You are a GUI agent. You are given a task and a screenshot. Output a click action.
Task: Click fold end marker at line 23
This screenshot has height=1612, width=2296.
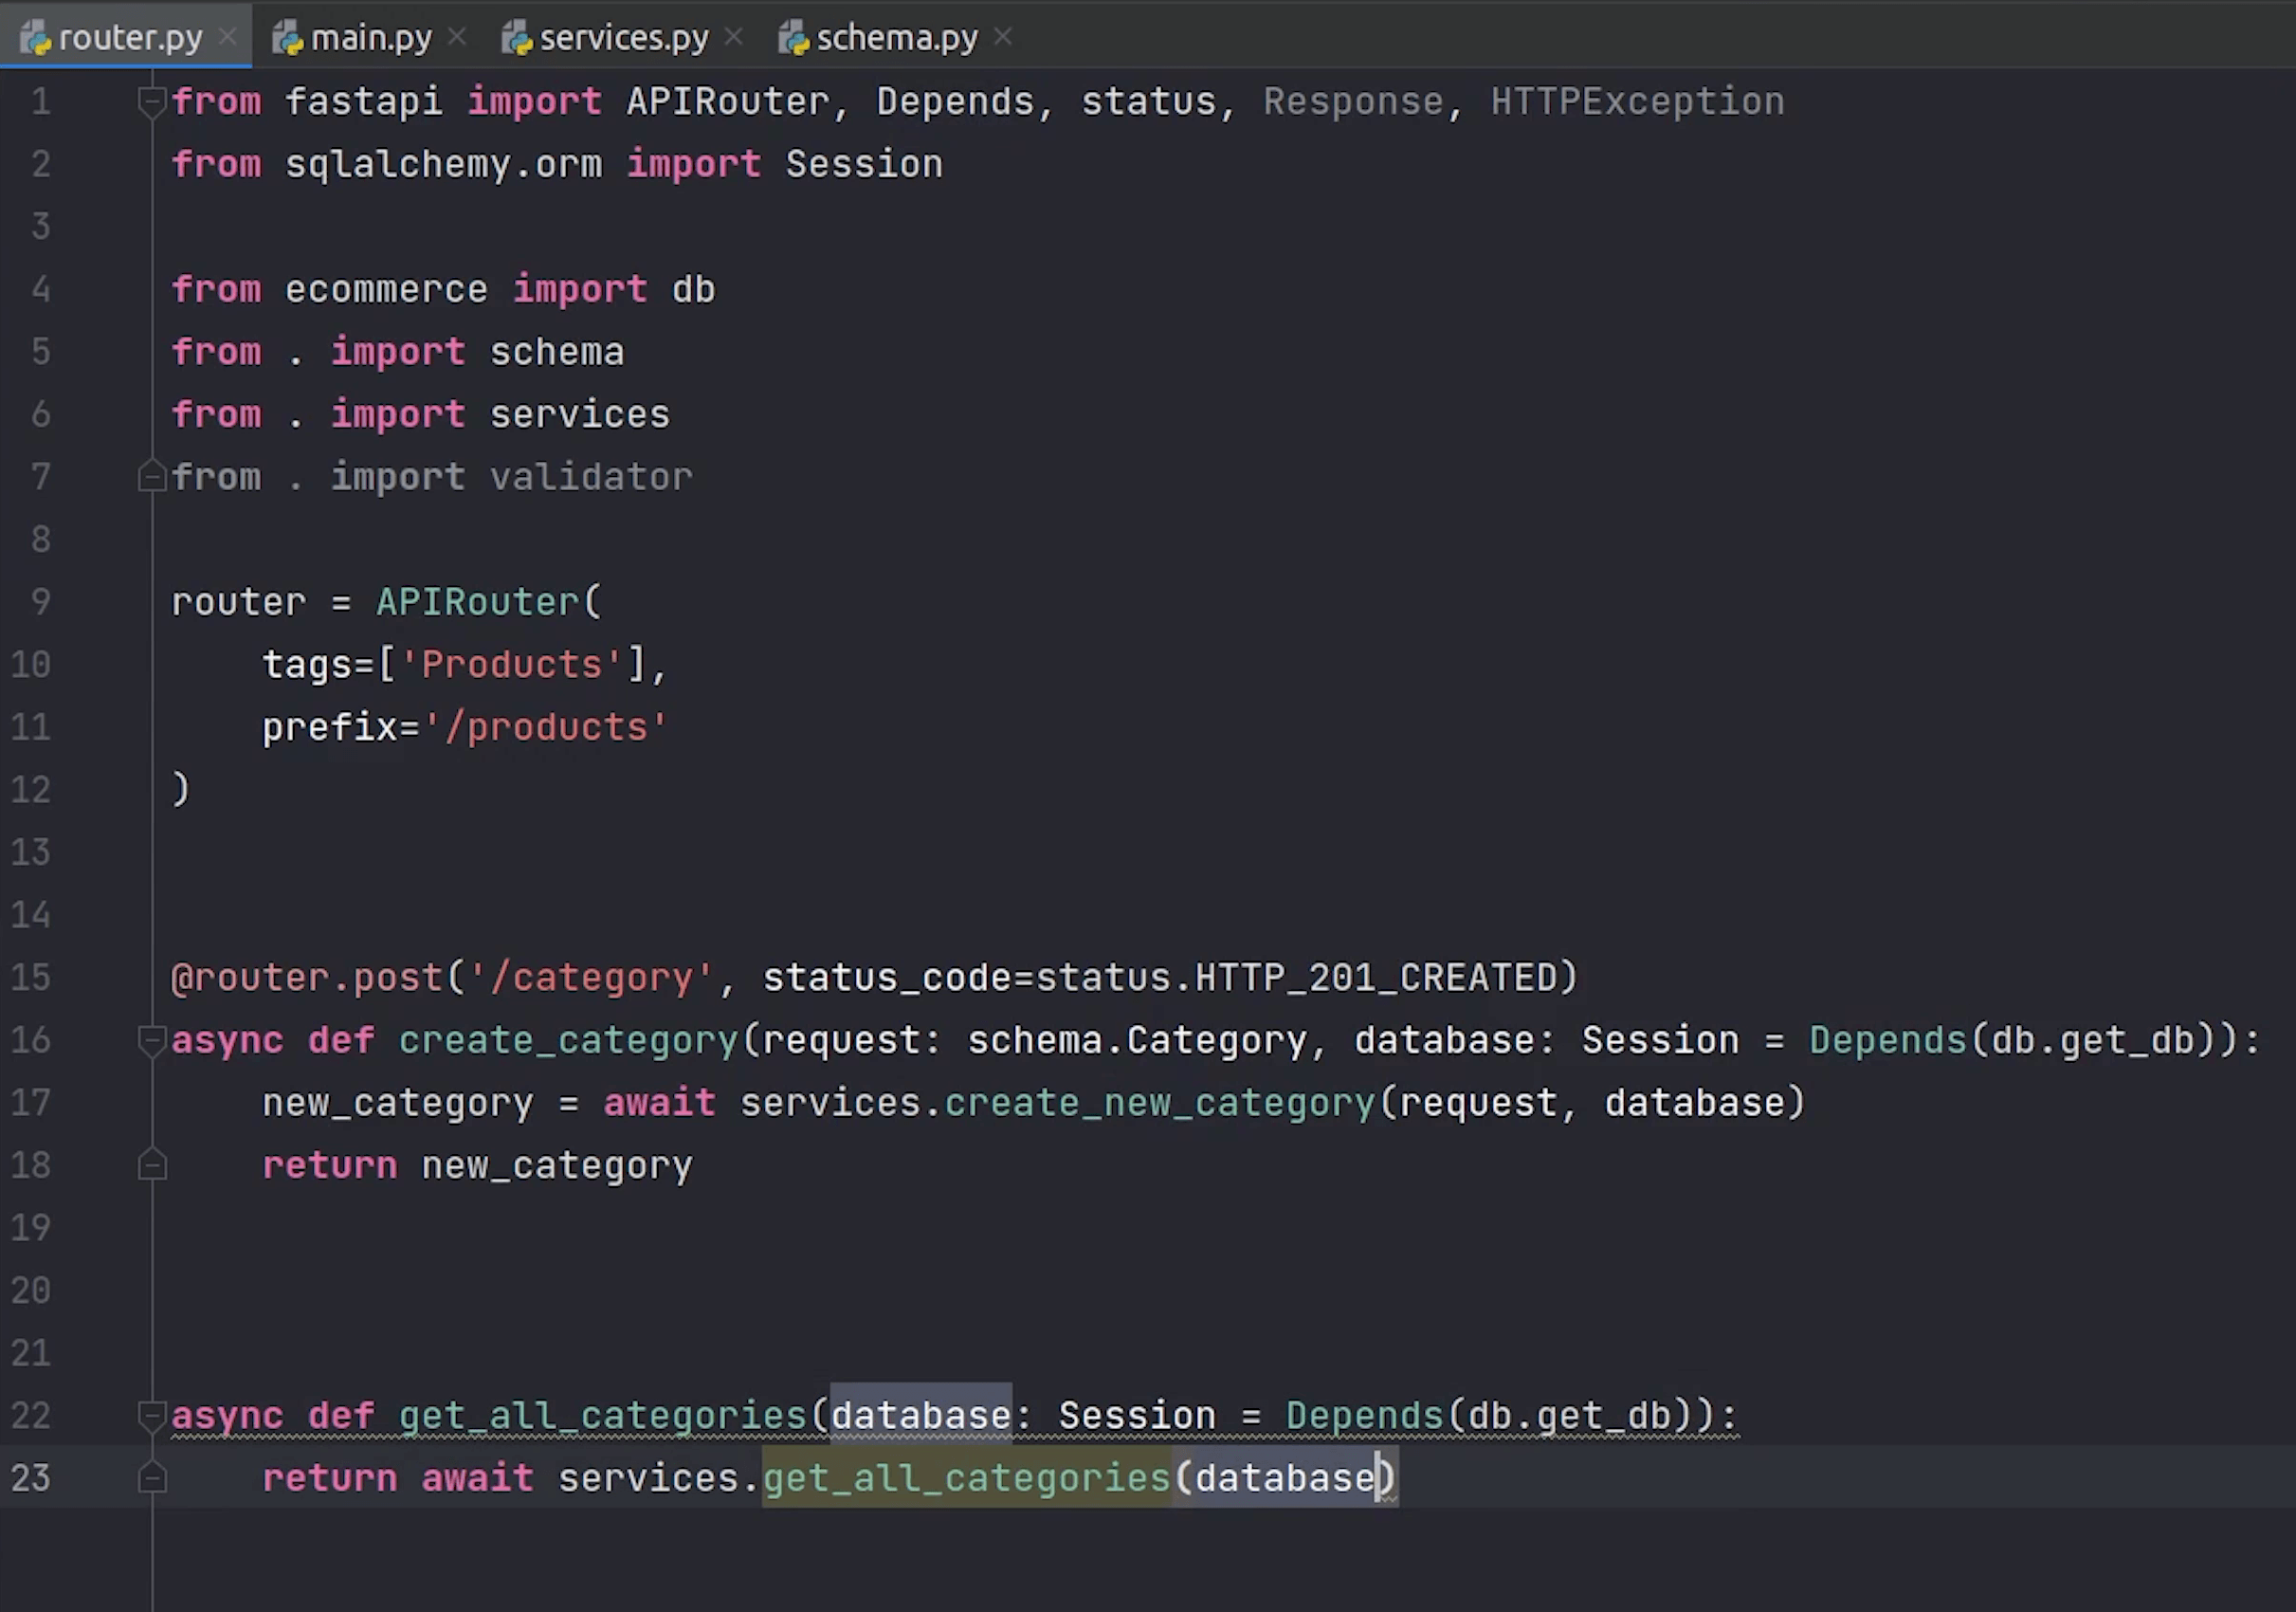pos(151,1477)
